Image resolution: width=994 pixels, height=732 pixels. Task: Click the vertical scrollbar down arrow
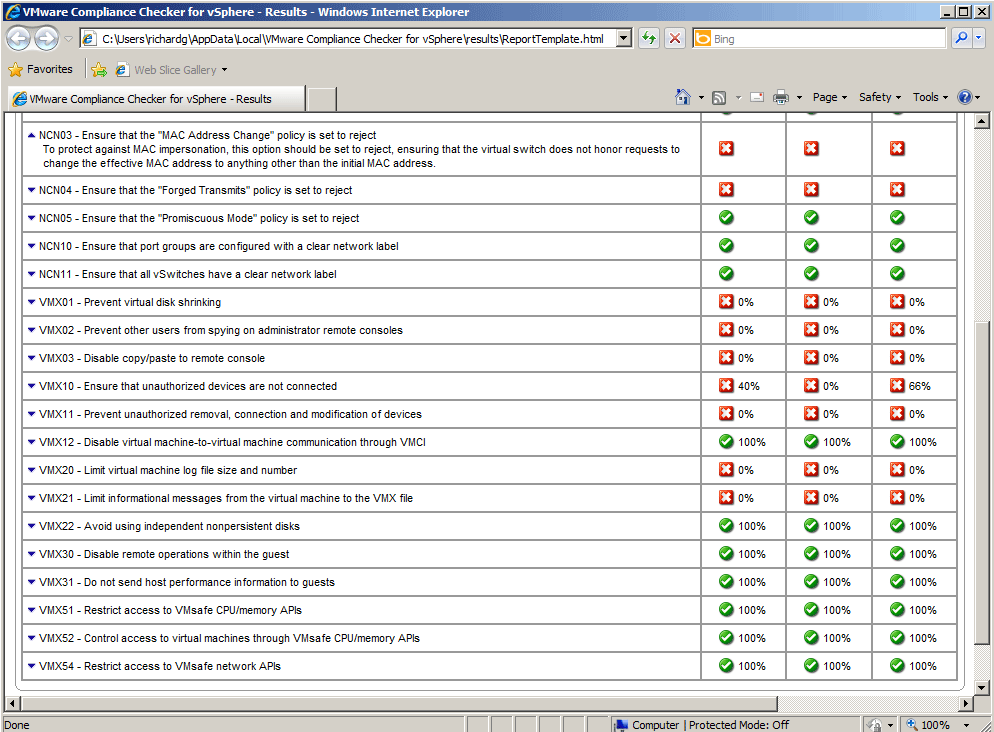981,688
